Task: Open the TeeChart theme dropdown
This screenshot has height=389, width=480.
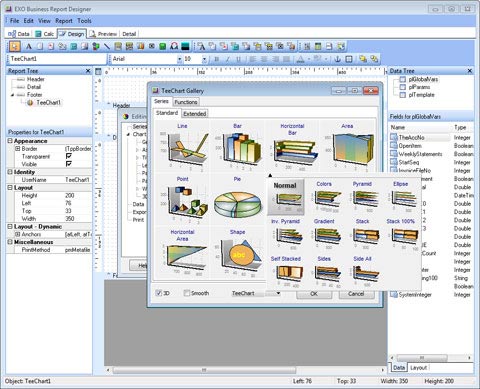Action: (278, 293)
